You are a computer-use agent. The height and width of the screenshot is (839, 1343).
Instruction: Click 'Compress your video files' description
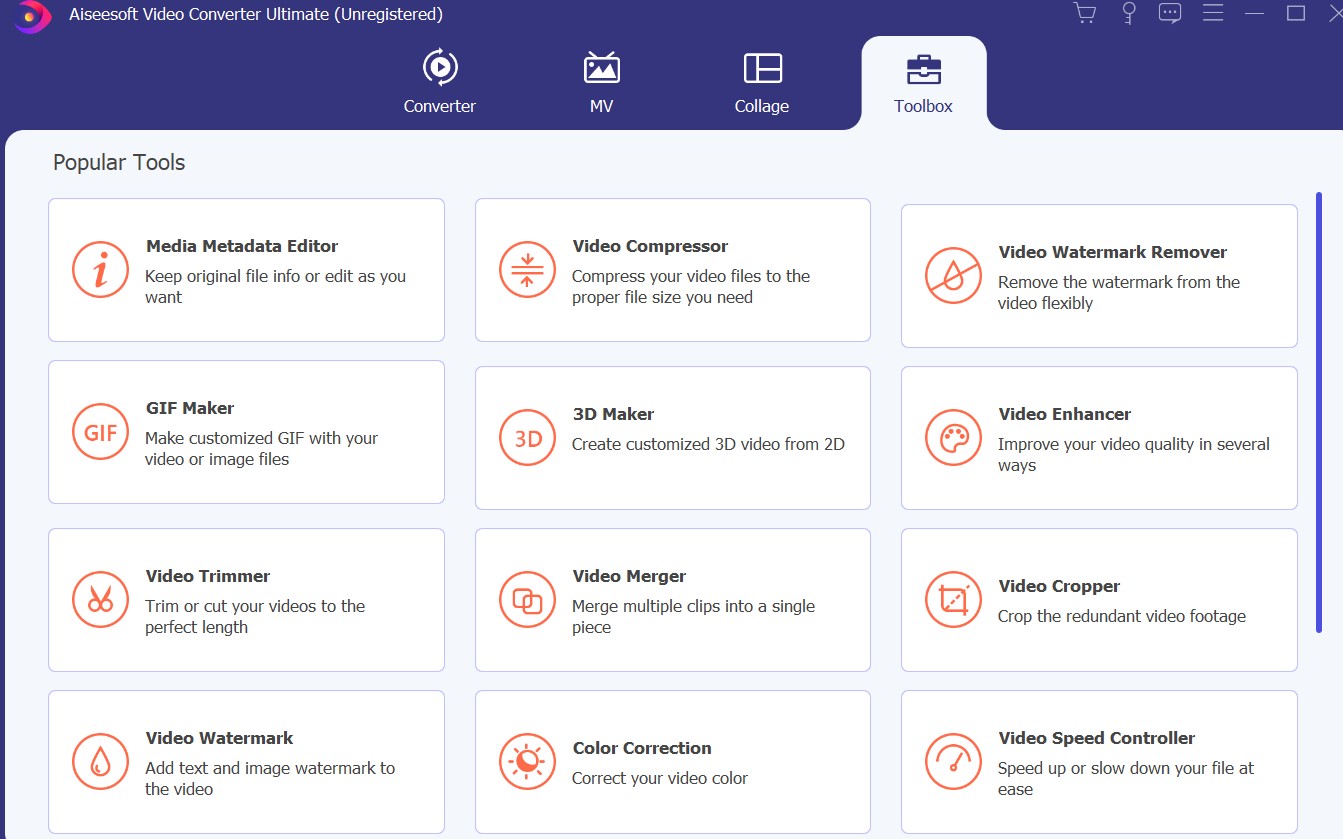691,287
